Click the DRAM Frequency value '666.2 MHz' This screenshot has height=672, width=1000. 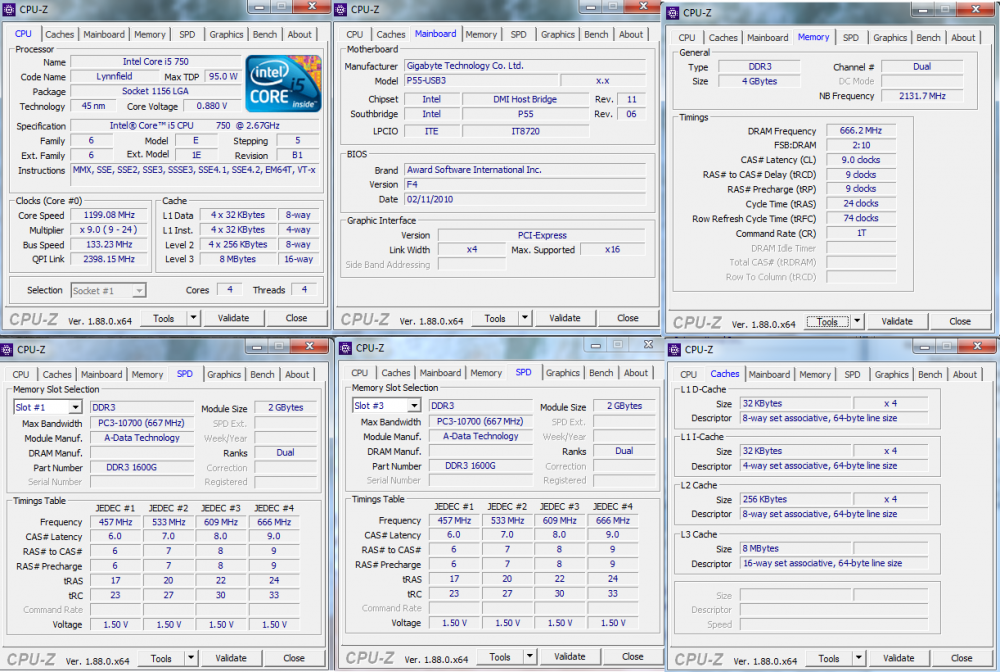[860, 130]
